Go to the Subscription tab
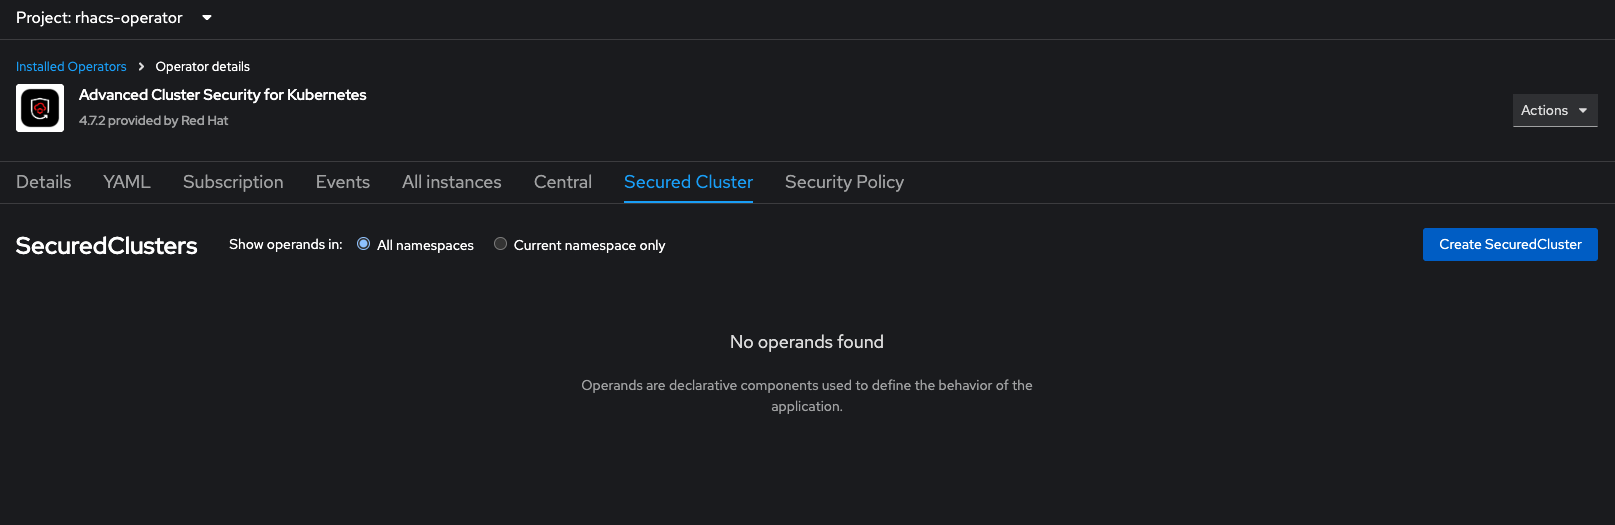This screenshot has width=1615, height=525. 233,182
